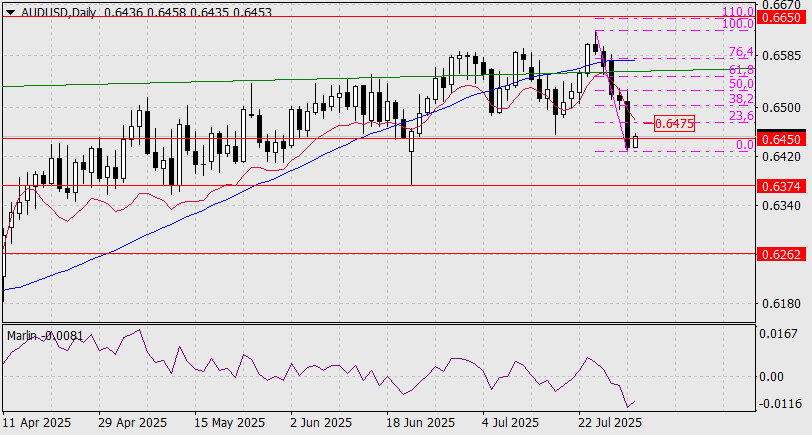Click the Fibonacci 23.6 level label
The image size is (812, 435).
(x=741, y=116)
